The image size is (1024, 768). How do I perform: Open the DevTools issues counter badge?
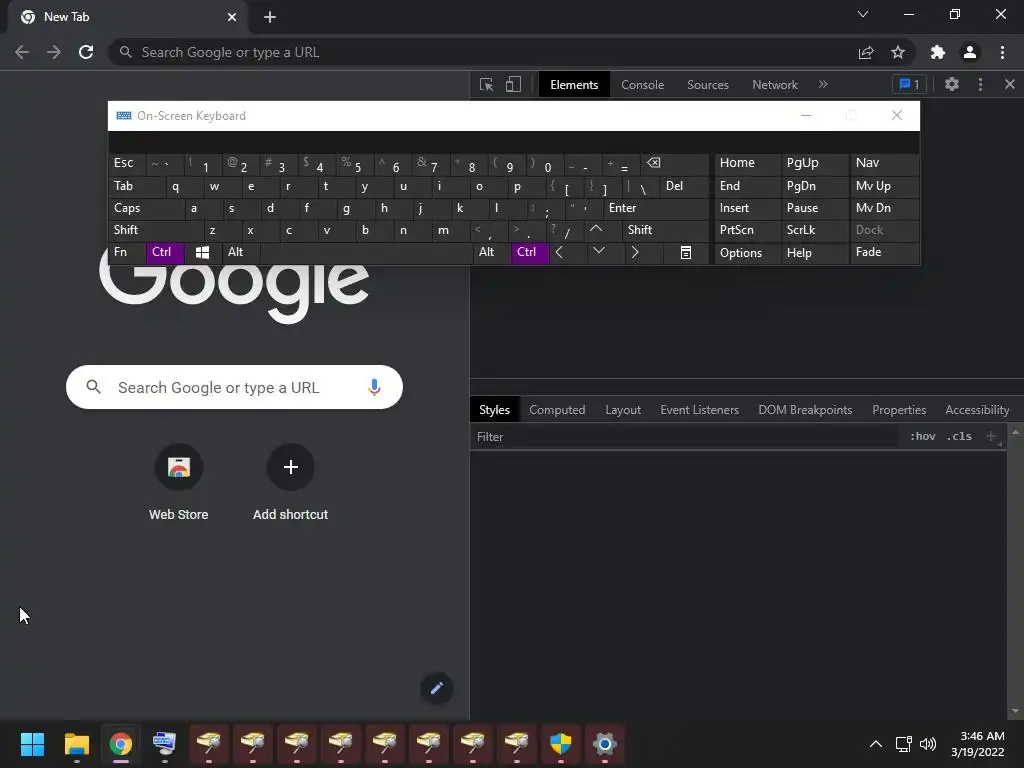point(909,84)
